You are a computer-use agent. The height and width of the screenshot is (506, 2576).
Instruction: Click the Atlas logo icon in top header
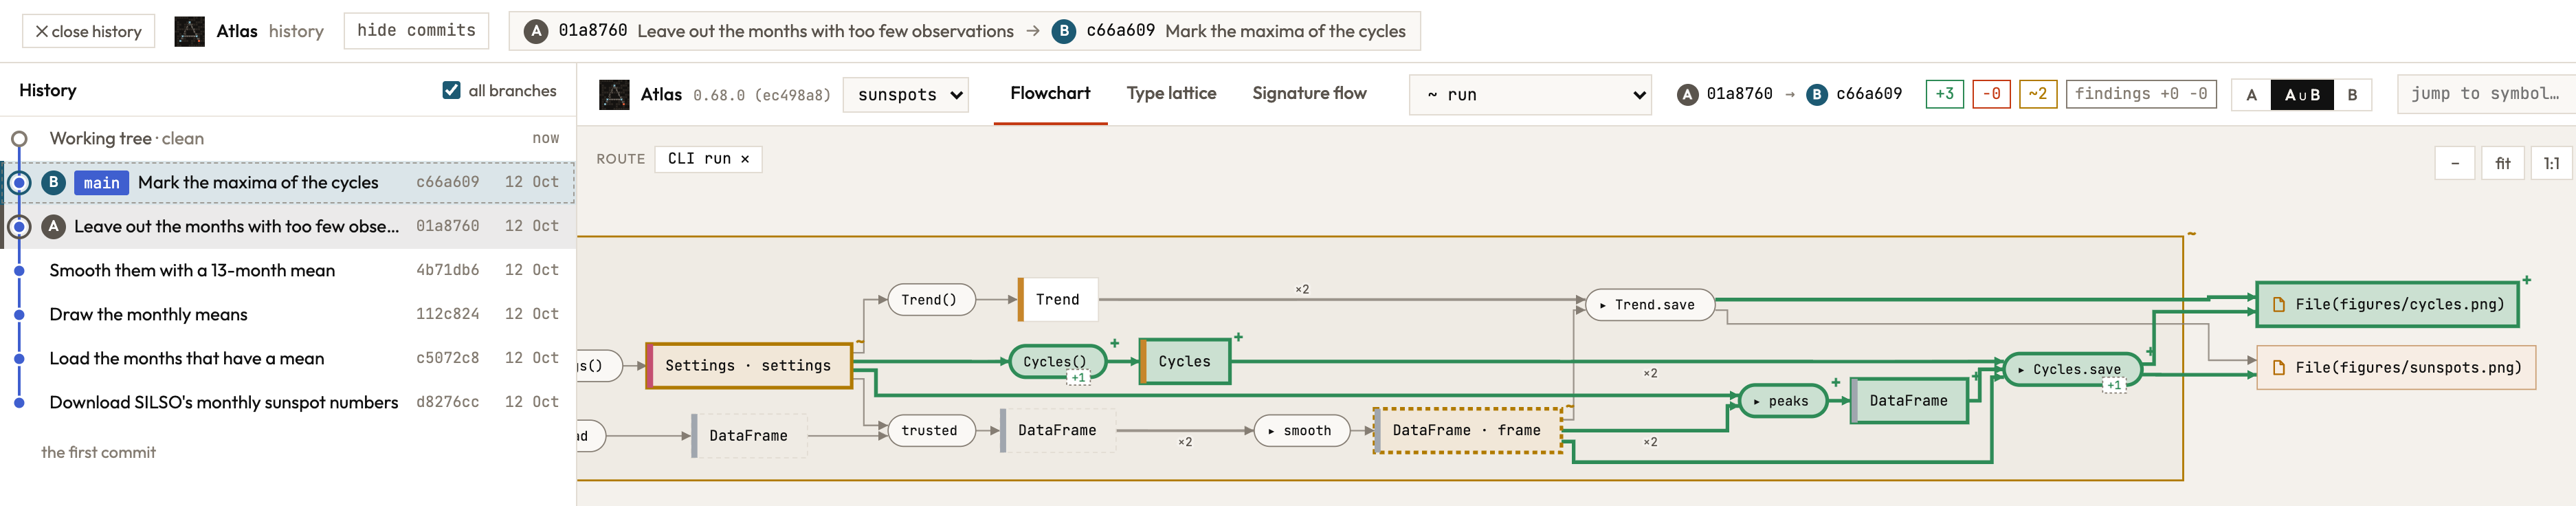189,31
